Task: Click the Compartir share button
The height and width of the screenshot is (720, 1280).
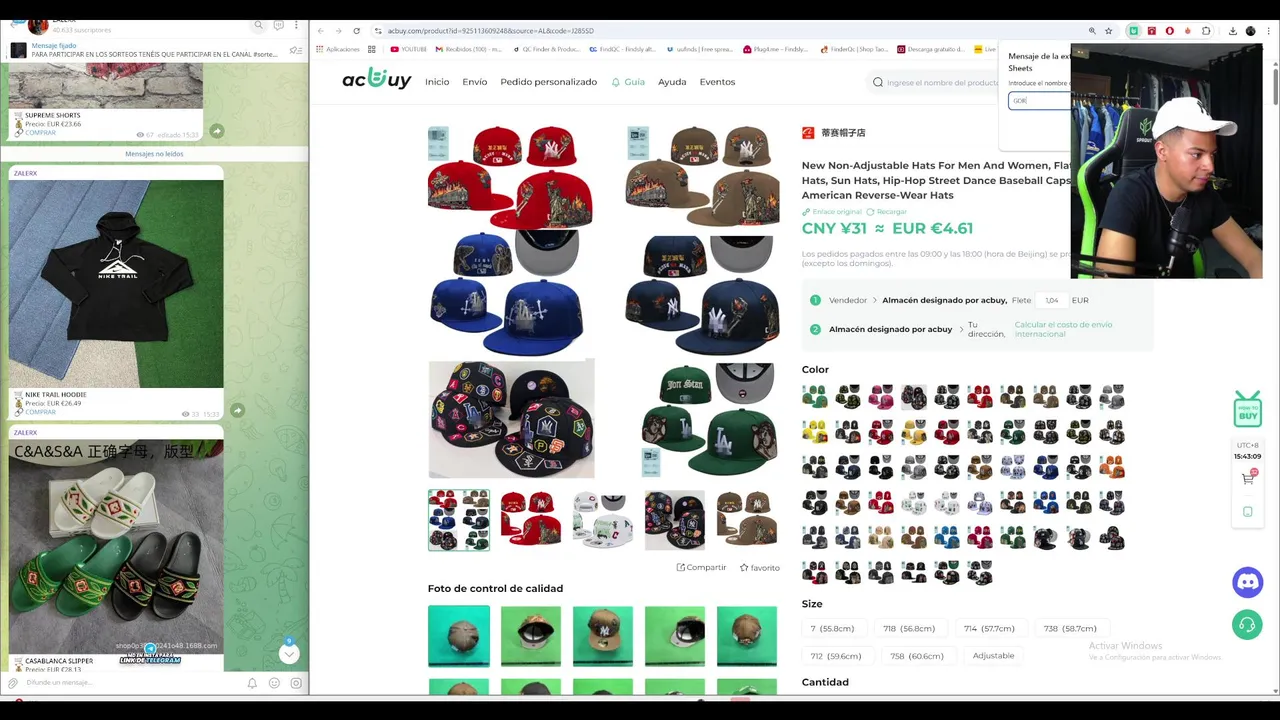Action: click(x=701, y=567)
